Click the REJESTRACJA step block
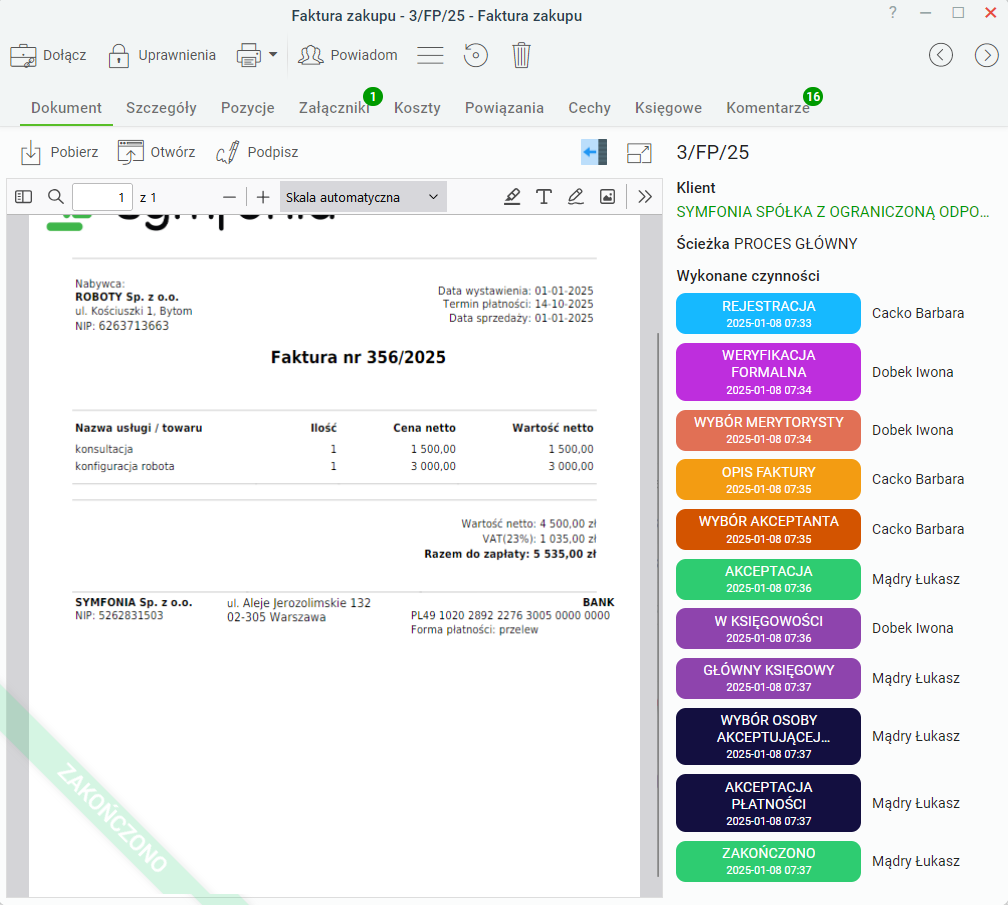Viewport: 1008px width, 905px height. (x=768, y=314)
